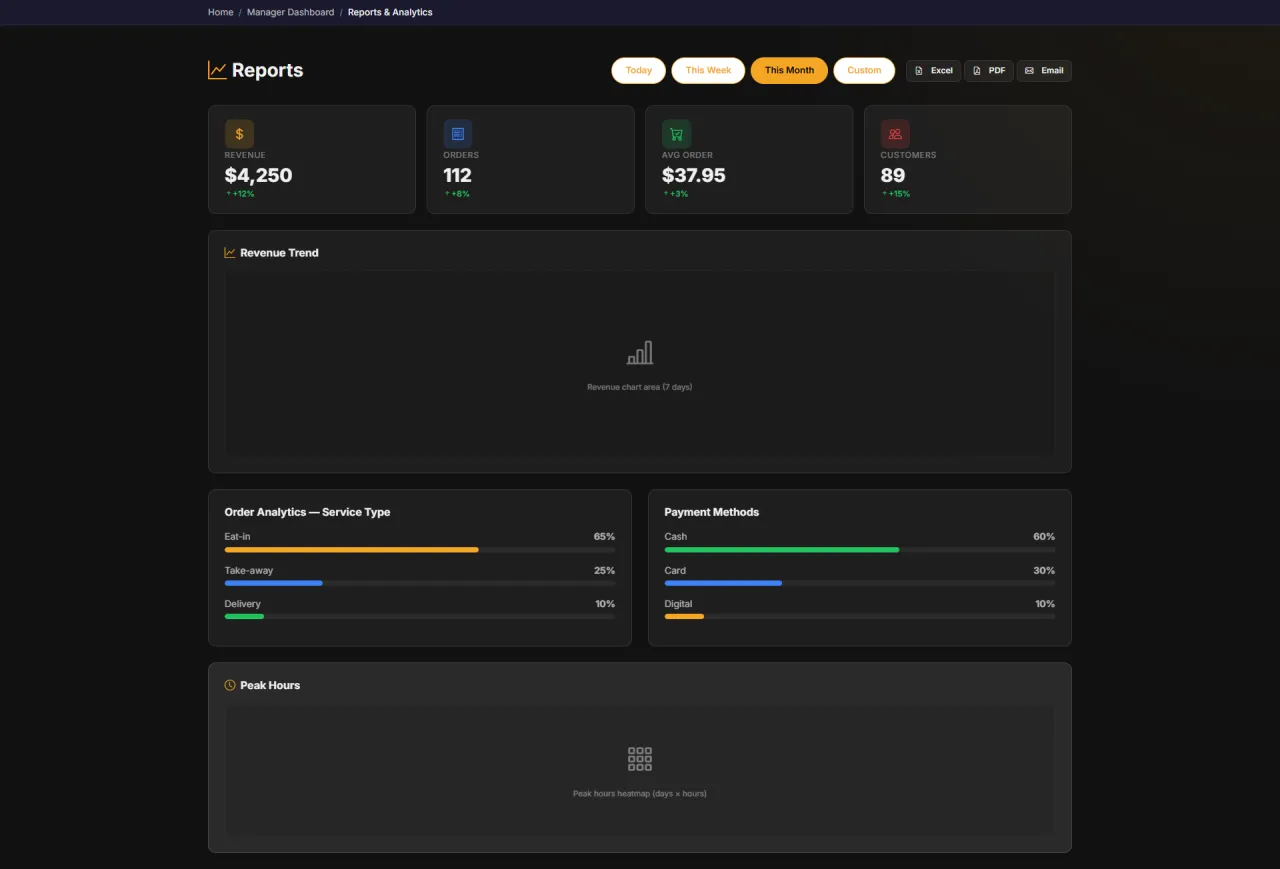Click the 65% Eat-in percentage
This screenshot has height=869, width=1280.
pos(604,537)
